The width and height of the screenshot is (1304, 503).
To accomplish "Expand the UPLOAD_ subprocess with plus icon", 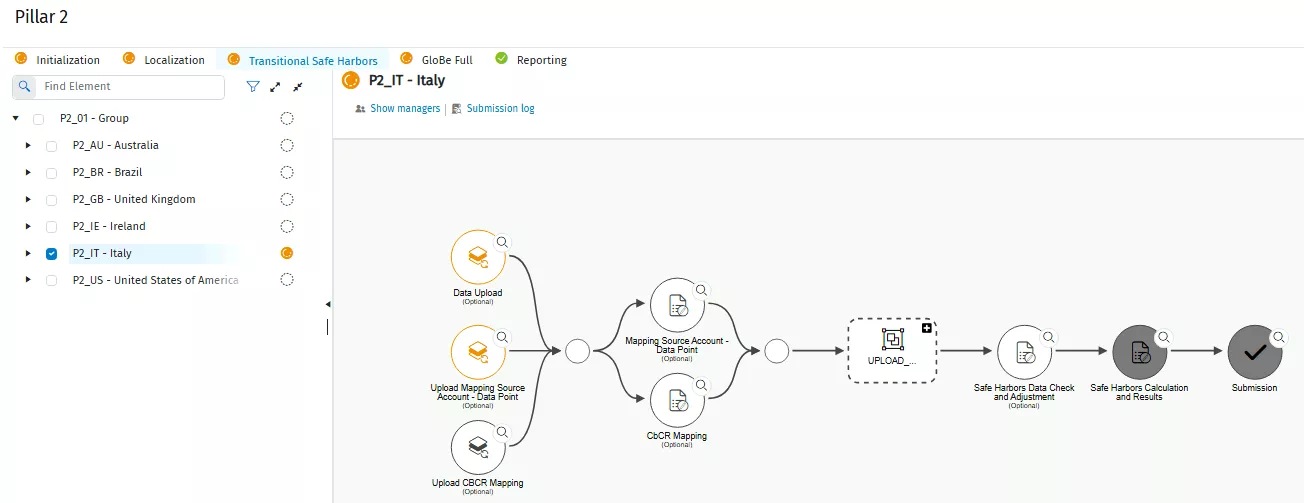I will click(x=926, y=328).
